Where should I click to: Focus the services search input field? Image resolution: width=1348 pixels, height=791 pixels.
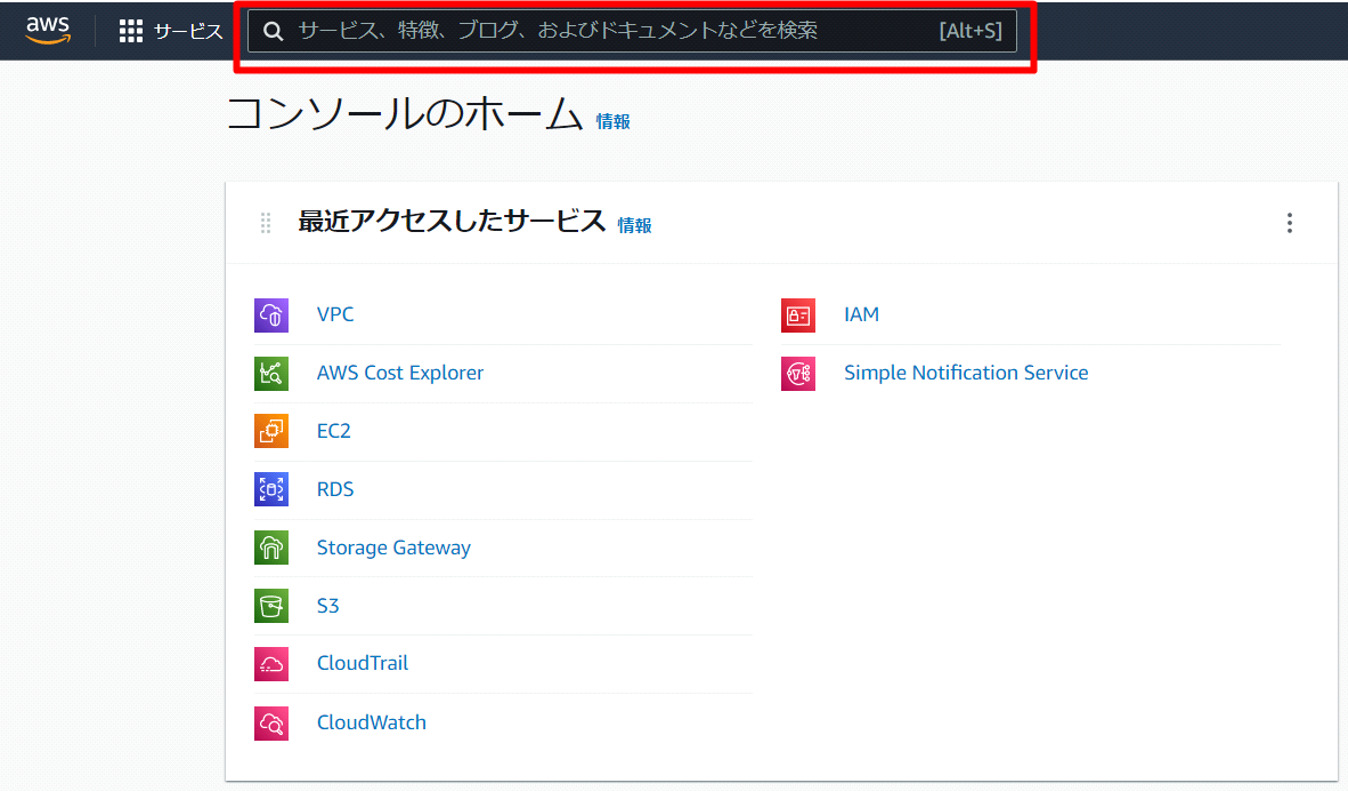coord(632,31)
